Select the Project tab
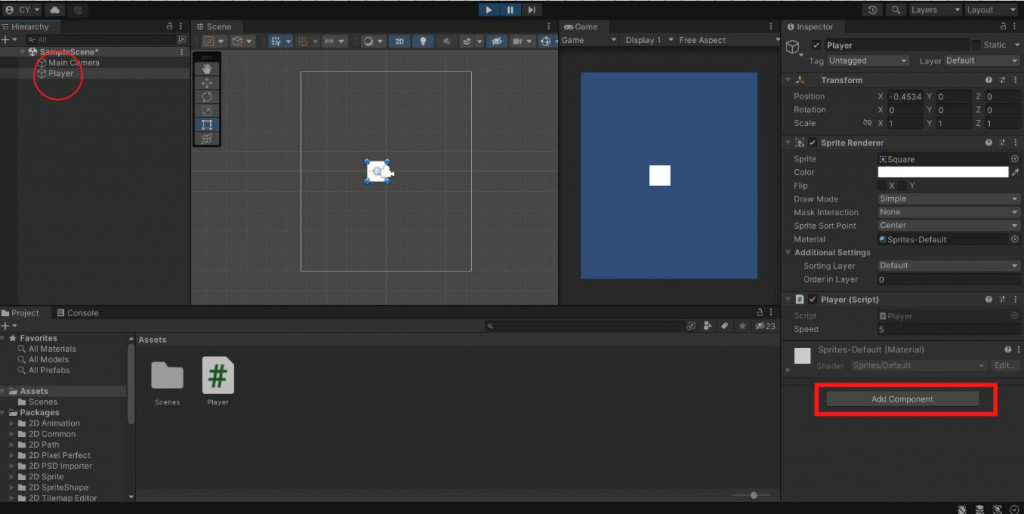This screenshot has width=1024, height=514. point(20,313)
